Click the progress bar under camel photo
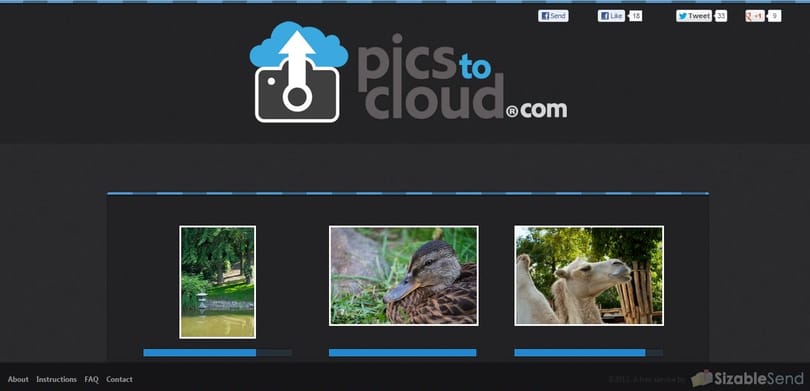Image resolution: width=810 pixels, height=391 pixels. click(x=588, y=353)
